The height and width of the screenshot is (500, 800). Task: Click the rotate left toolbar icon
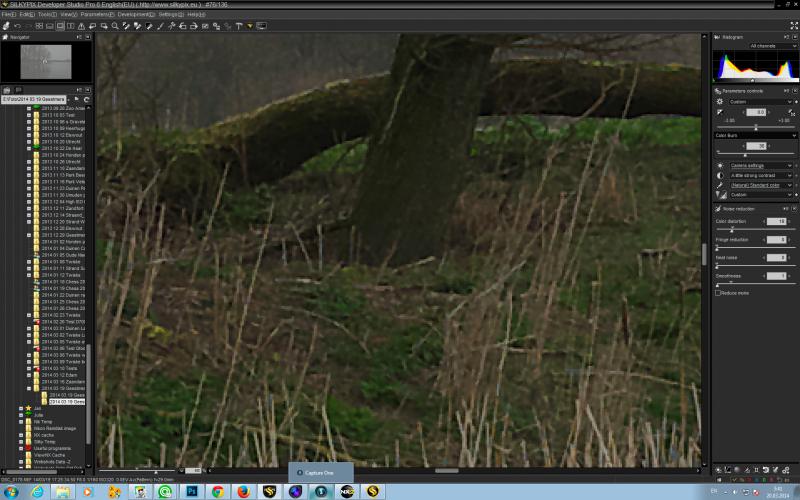click(183, 26)
